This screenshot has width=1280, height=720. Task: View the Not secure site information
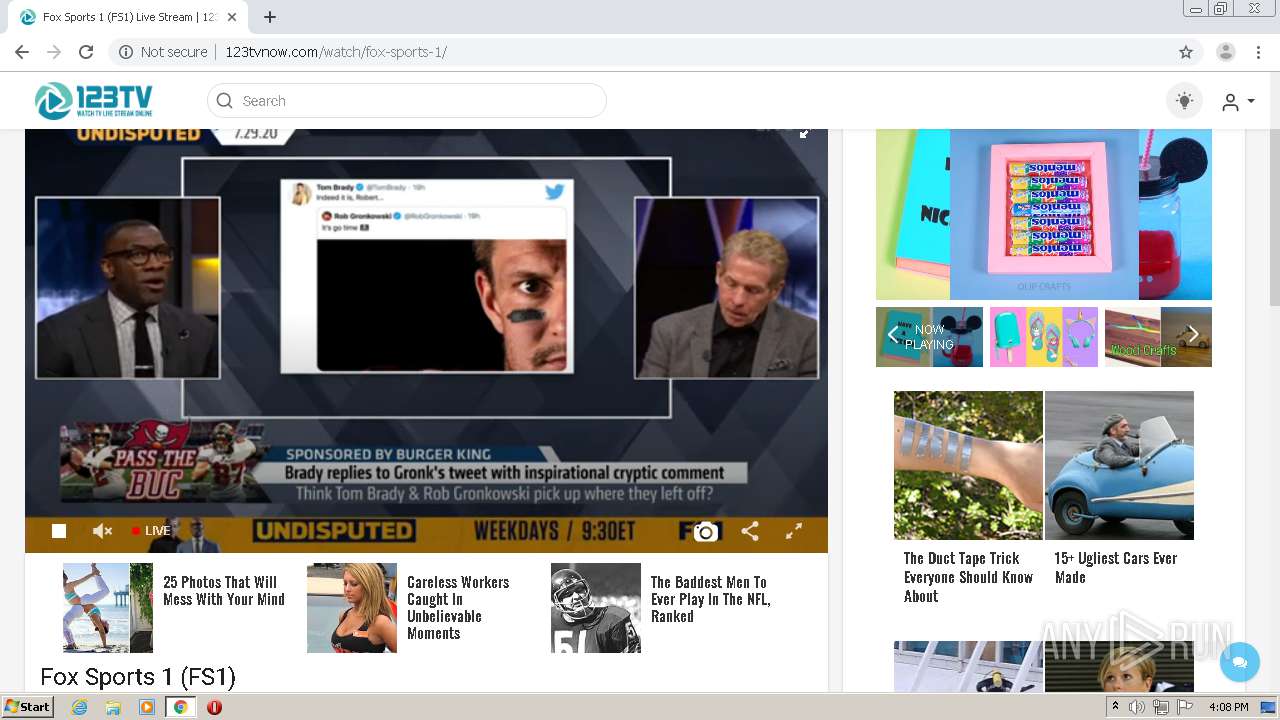(163, 52)
